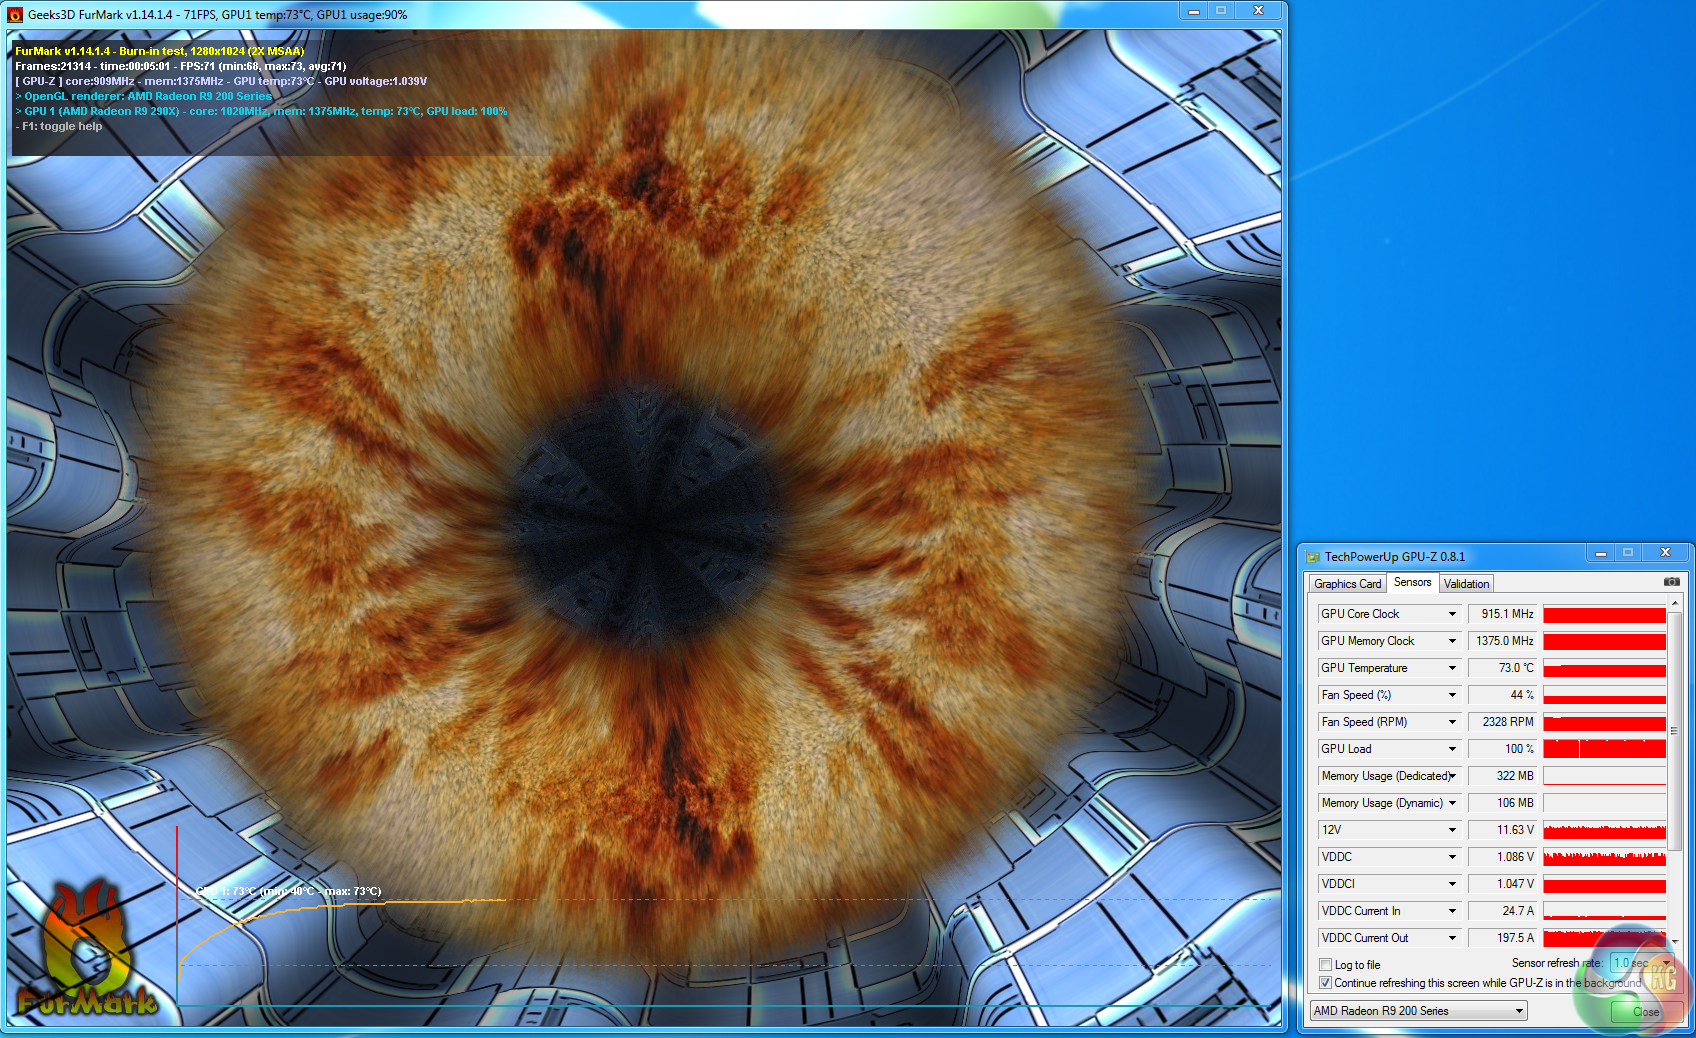Click the 1.047 V VDDCI reading
The width and height of the screenshot is (1696, 1038).
[1502, 884]
